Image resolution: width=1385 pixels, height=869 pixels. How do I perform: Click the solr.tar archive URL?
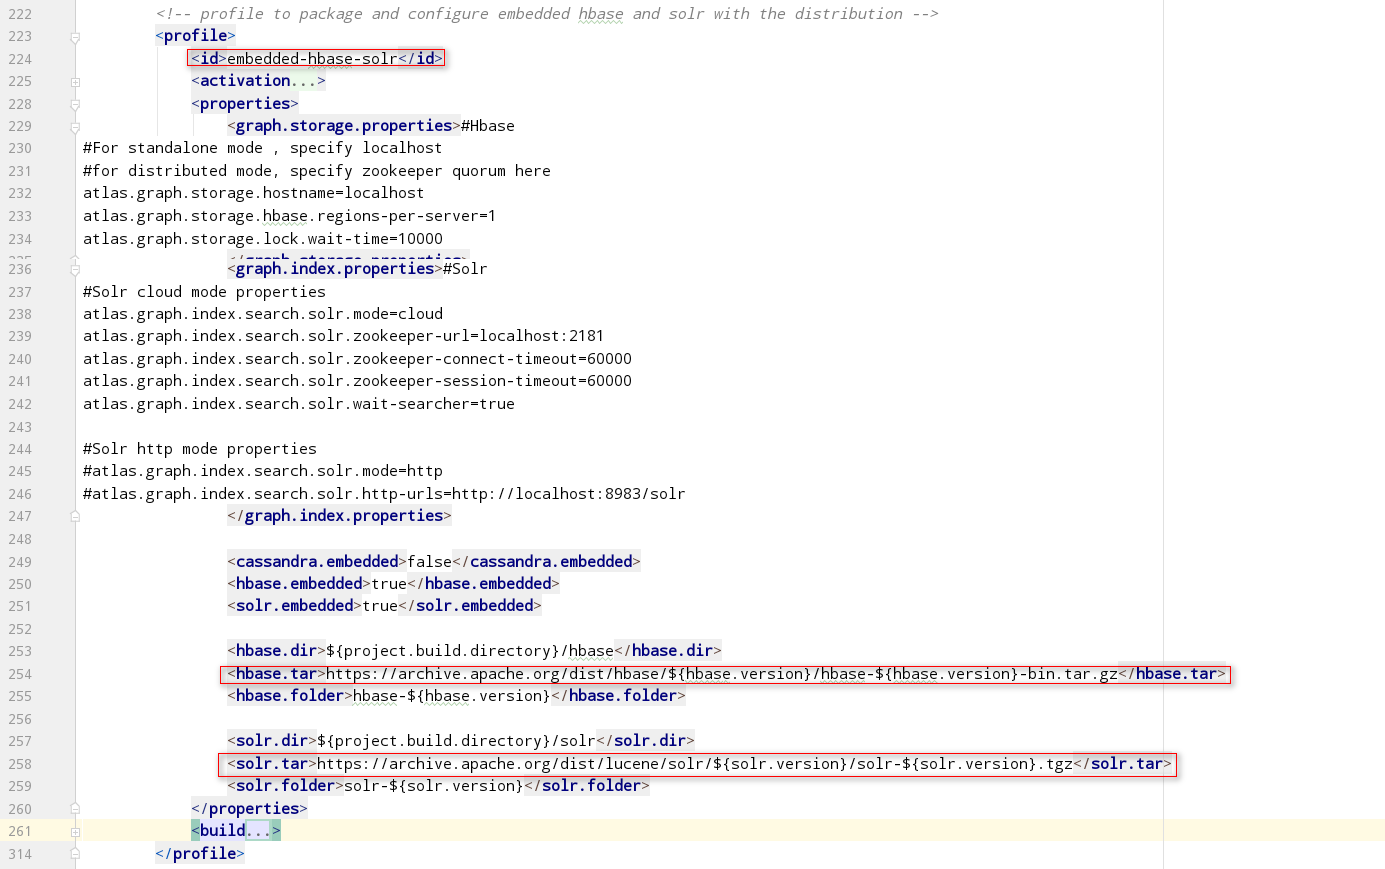(695, 764)
